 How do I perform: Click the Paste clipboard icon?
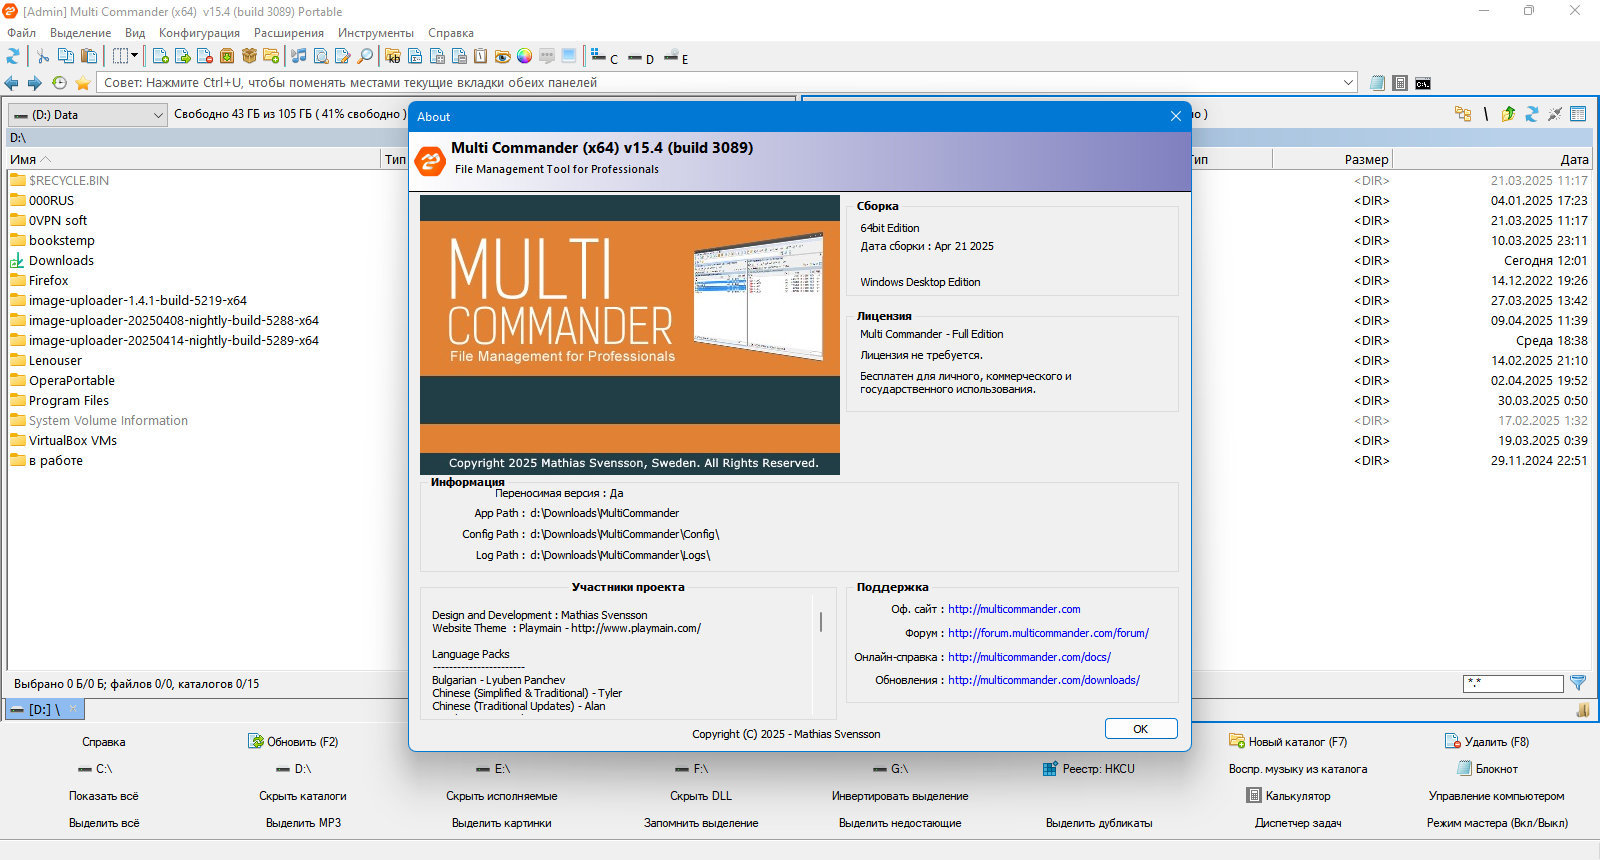pyautogui.click(x=89, y=56)
